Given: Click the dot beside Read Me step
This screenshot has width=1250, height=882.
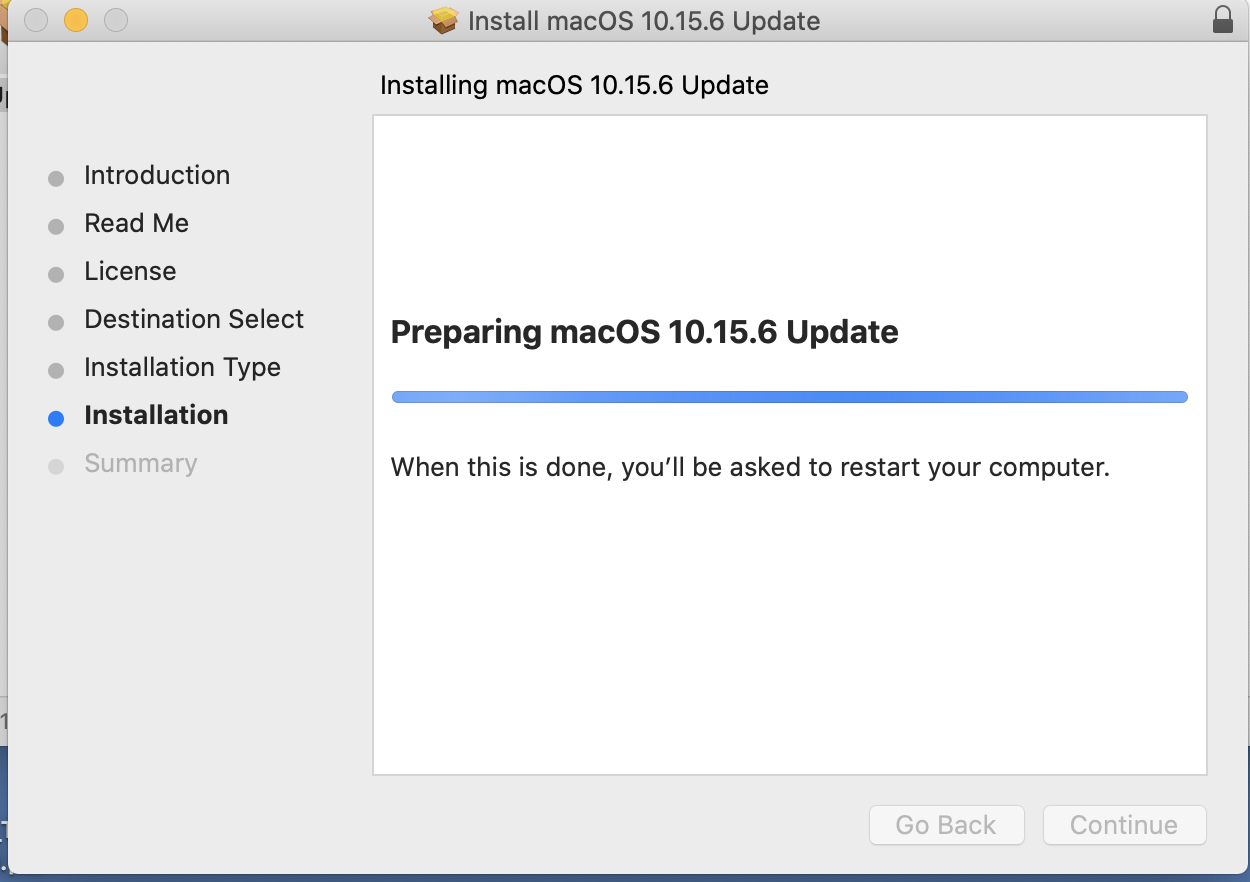Looking at the screenshot, I should 55,225.
